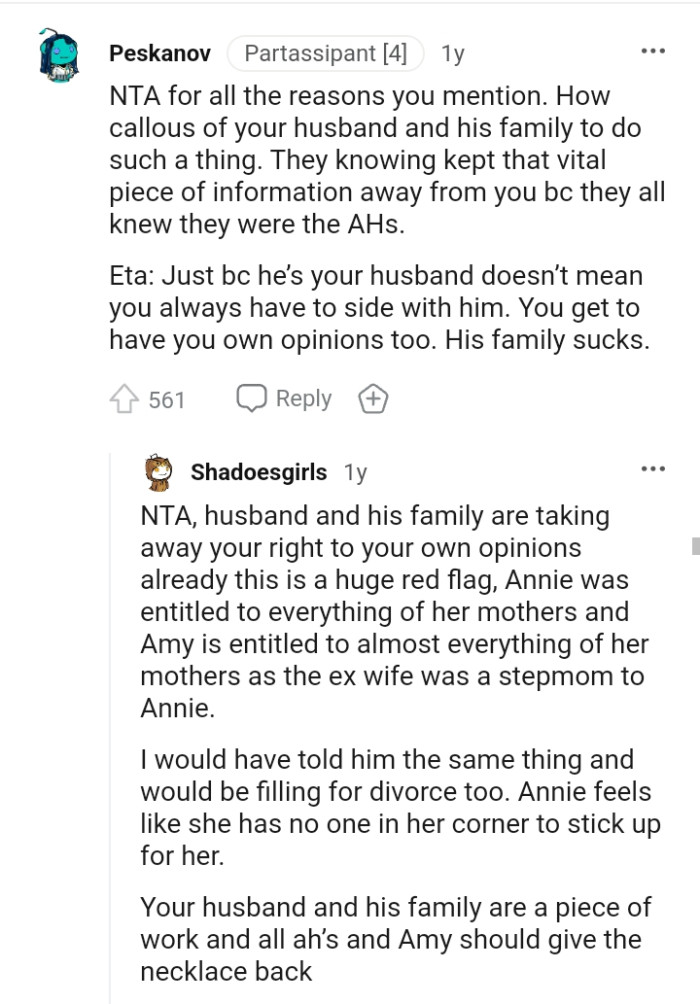
Task: Click the award plus icon on Peskanov's comment
Action: pyautogui.click(x=373, y=398)
